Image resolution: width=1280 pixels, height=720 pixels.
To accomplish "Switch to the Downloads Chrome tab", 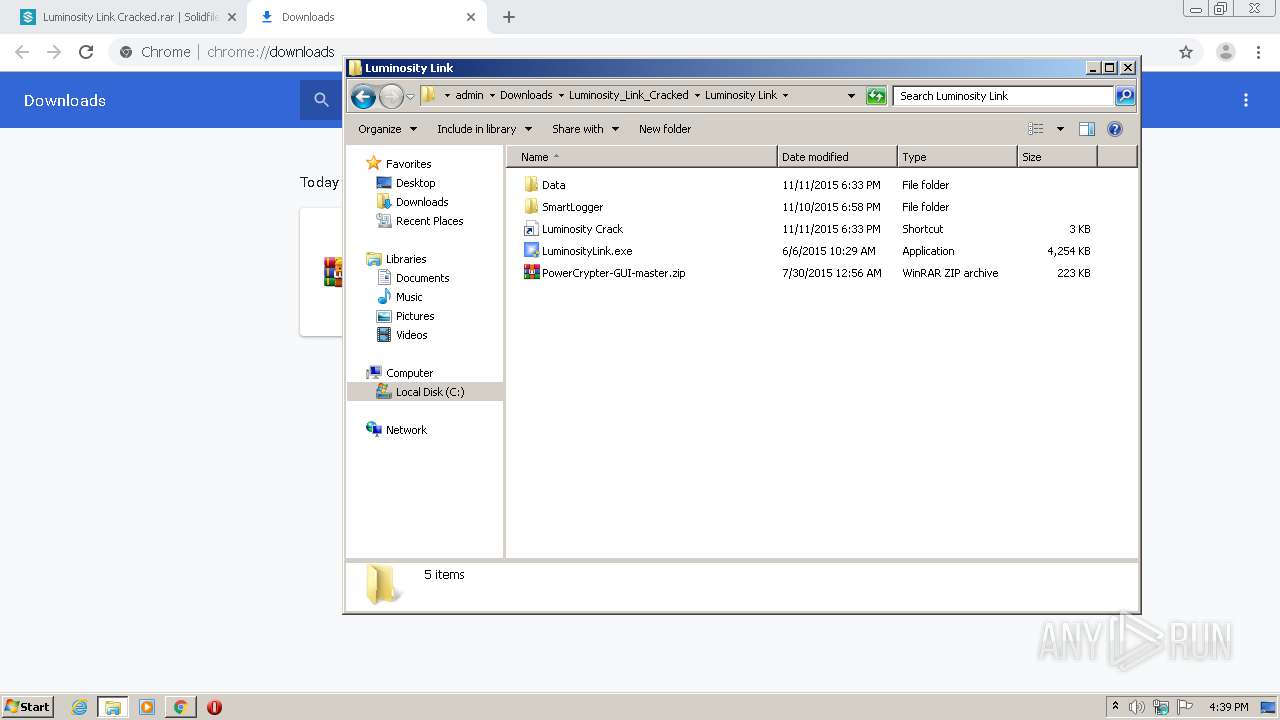I will pos(367,17).
